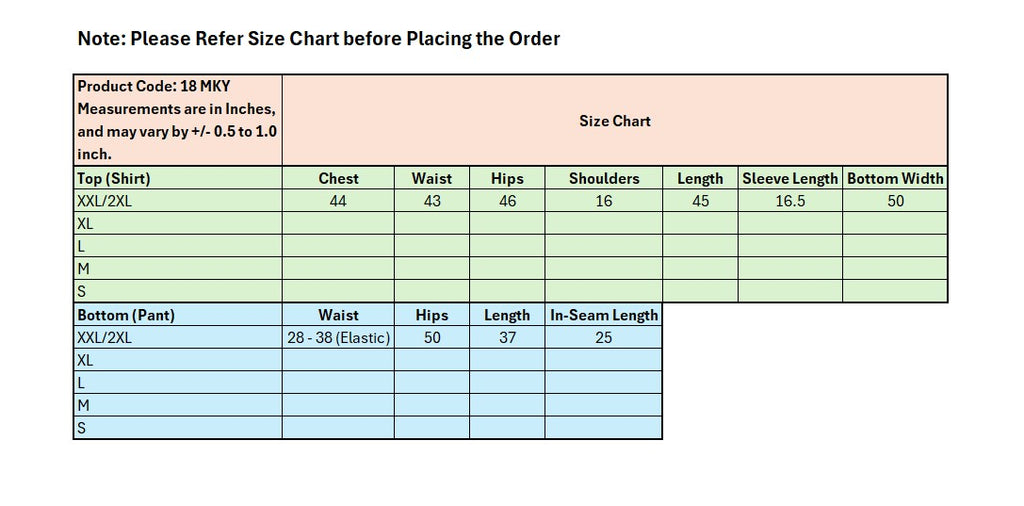Select the shirt Waist value 43
This screenshot has height=506, width=1024.
coord(431,201)
